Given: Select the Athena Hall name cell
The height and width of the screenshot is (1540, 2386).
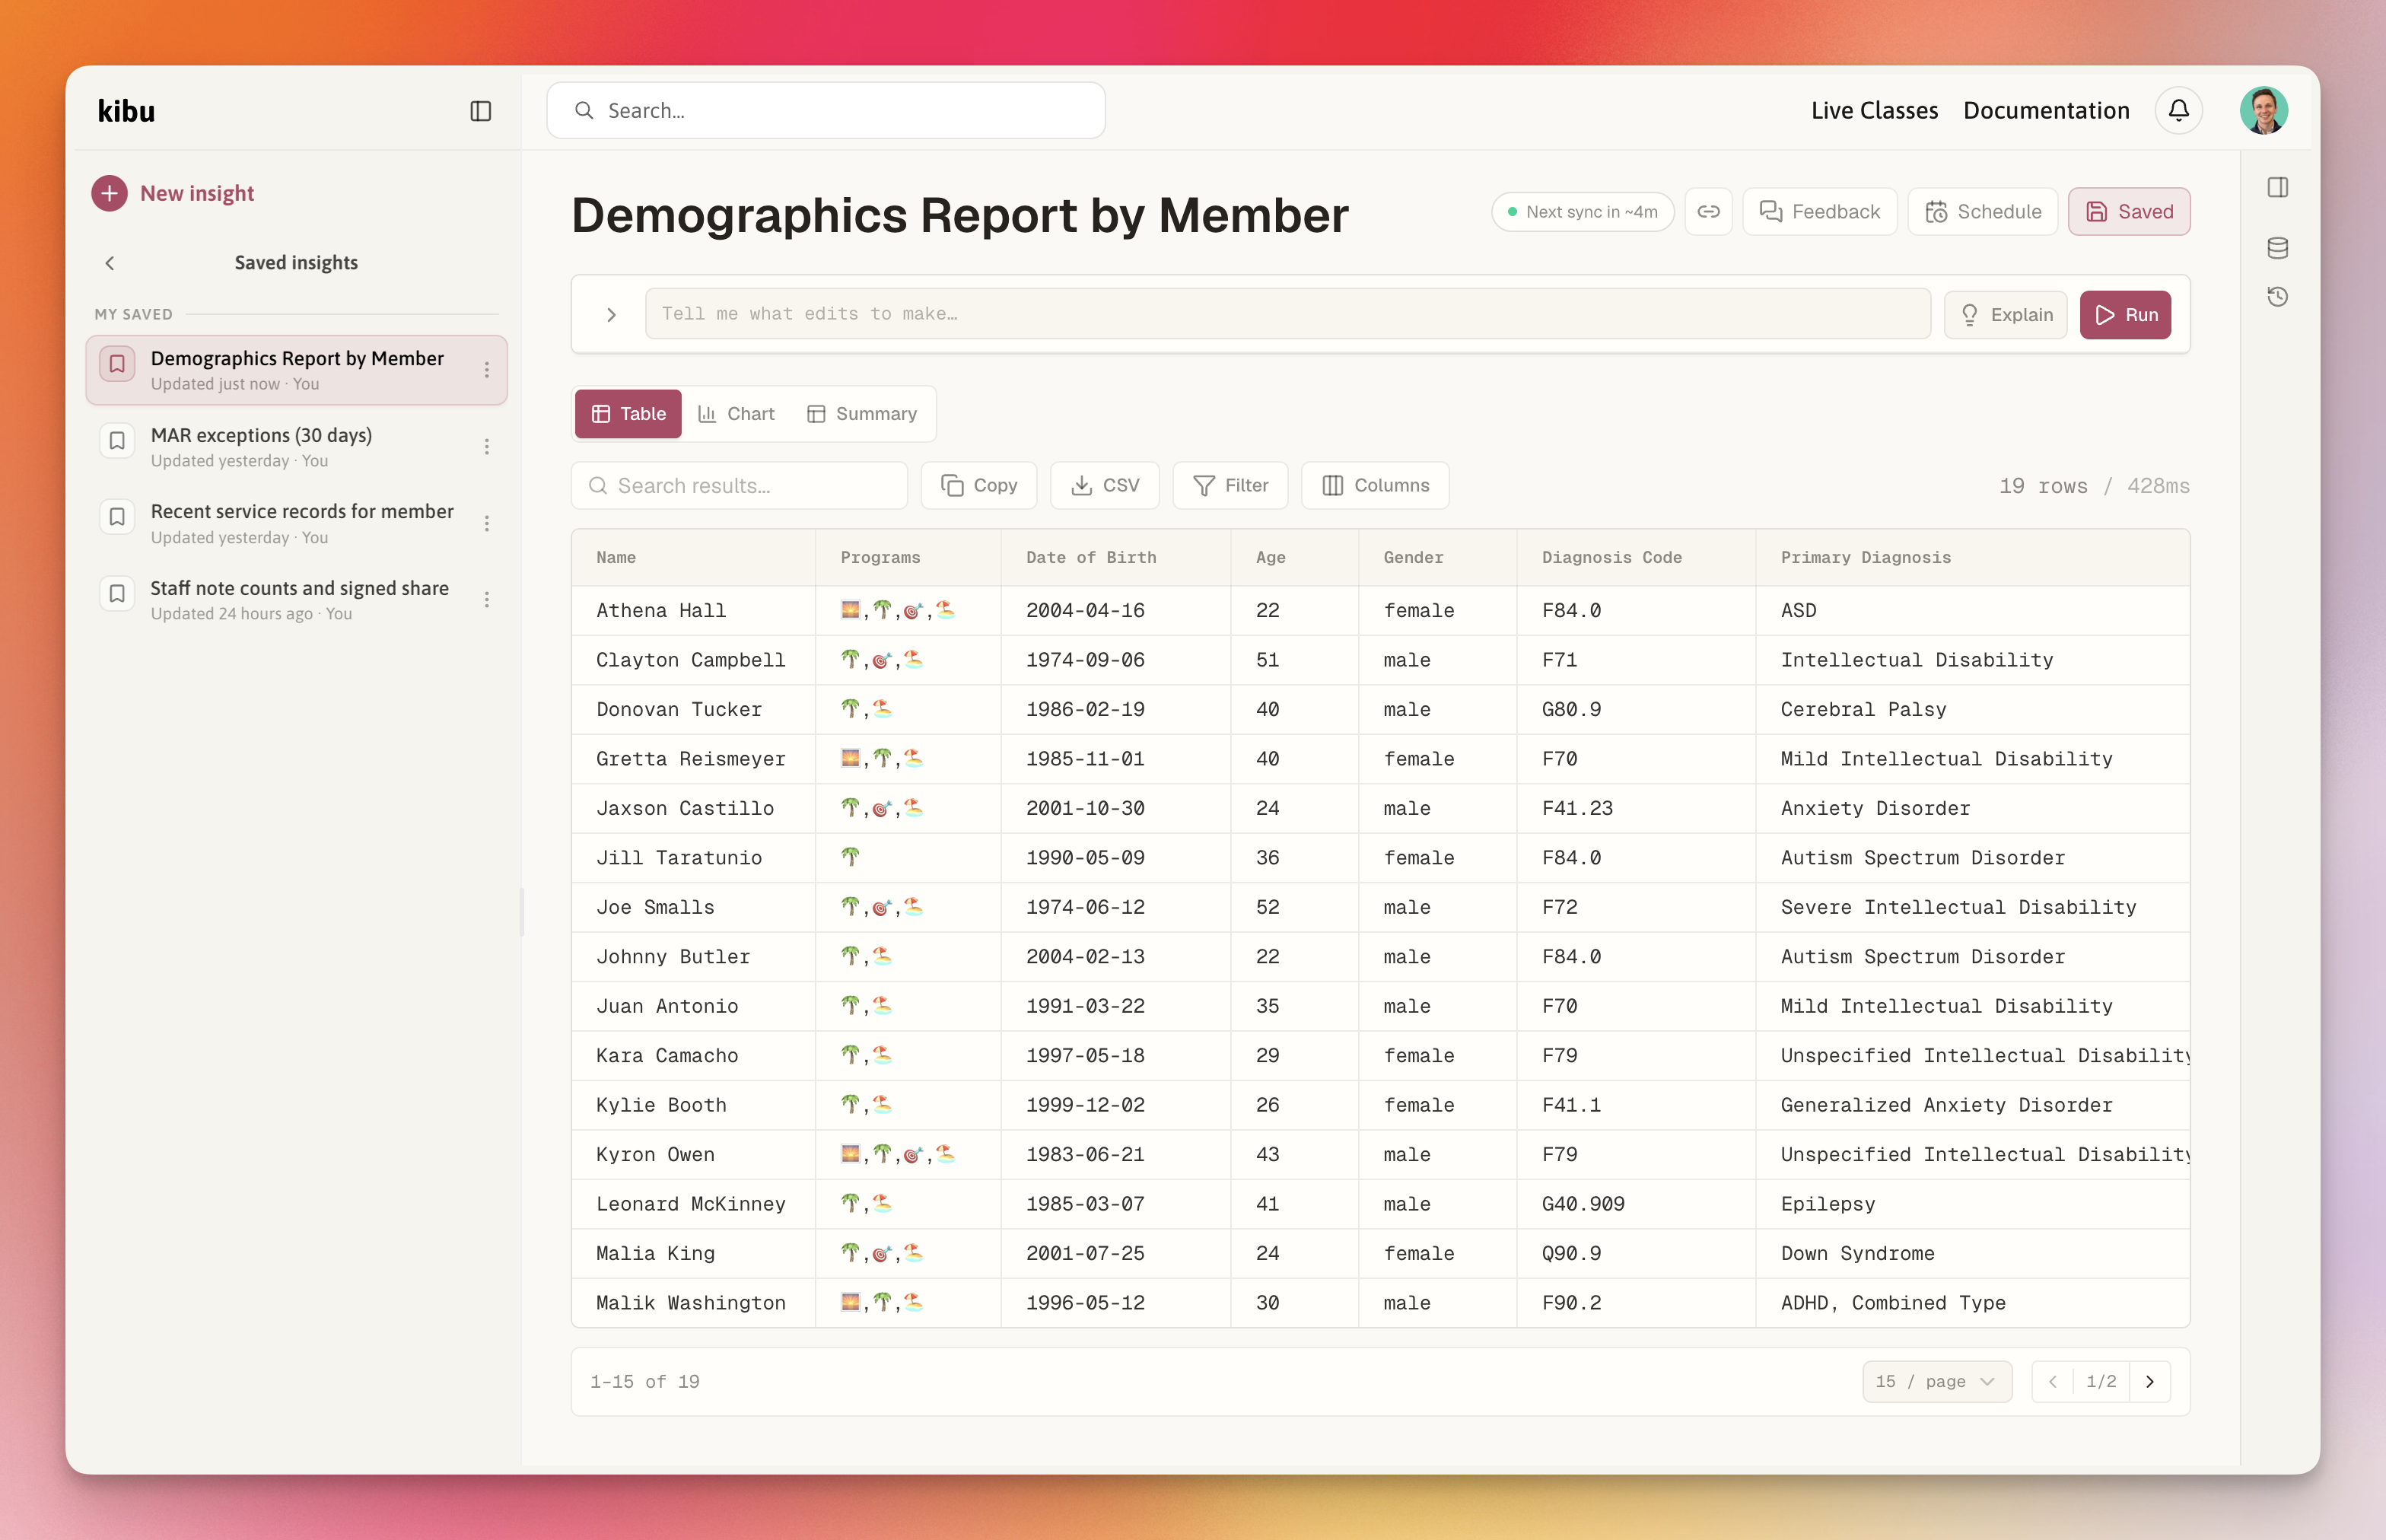Looking at the screenshot, I should coord(693,611).
